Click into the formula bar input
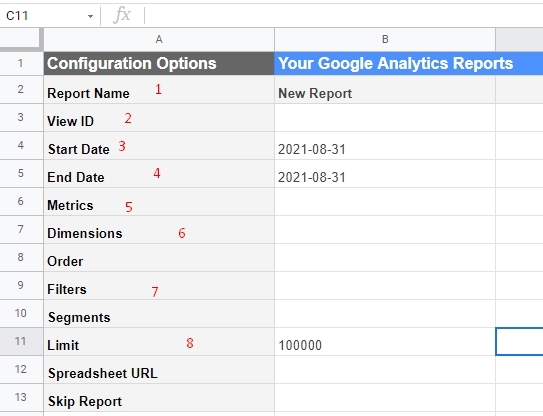Image resolution: width=543 pixels, height=416 pixels. [343, 16]
